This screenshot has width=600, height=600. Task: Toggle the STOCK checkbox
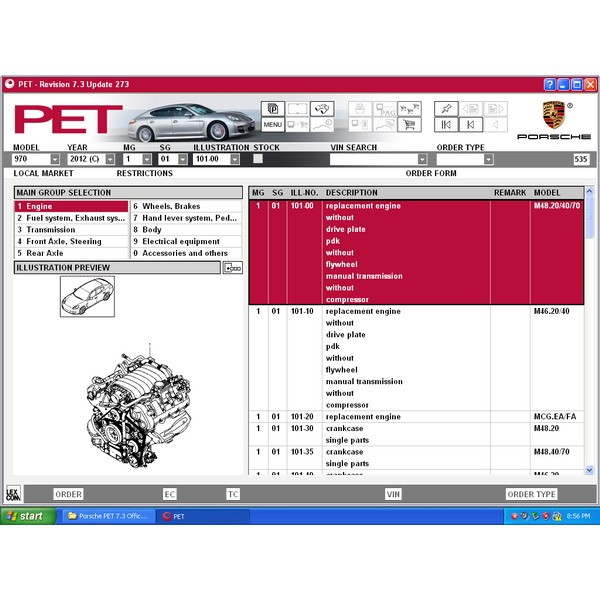pyautogui.click(x=258, y=159)
